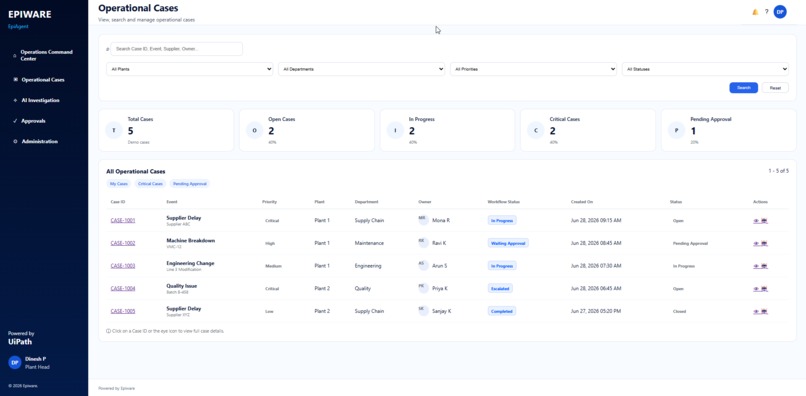The width and height of the screenshot is (806, 396).
Task: Click Priya K's PK avatar
Action: click(423, 287)
